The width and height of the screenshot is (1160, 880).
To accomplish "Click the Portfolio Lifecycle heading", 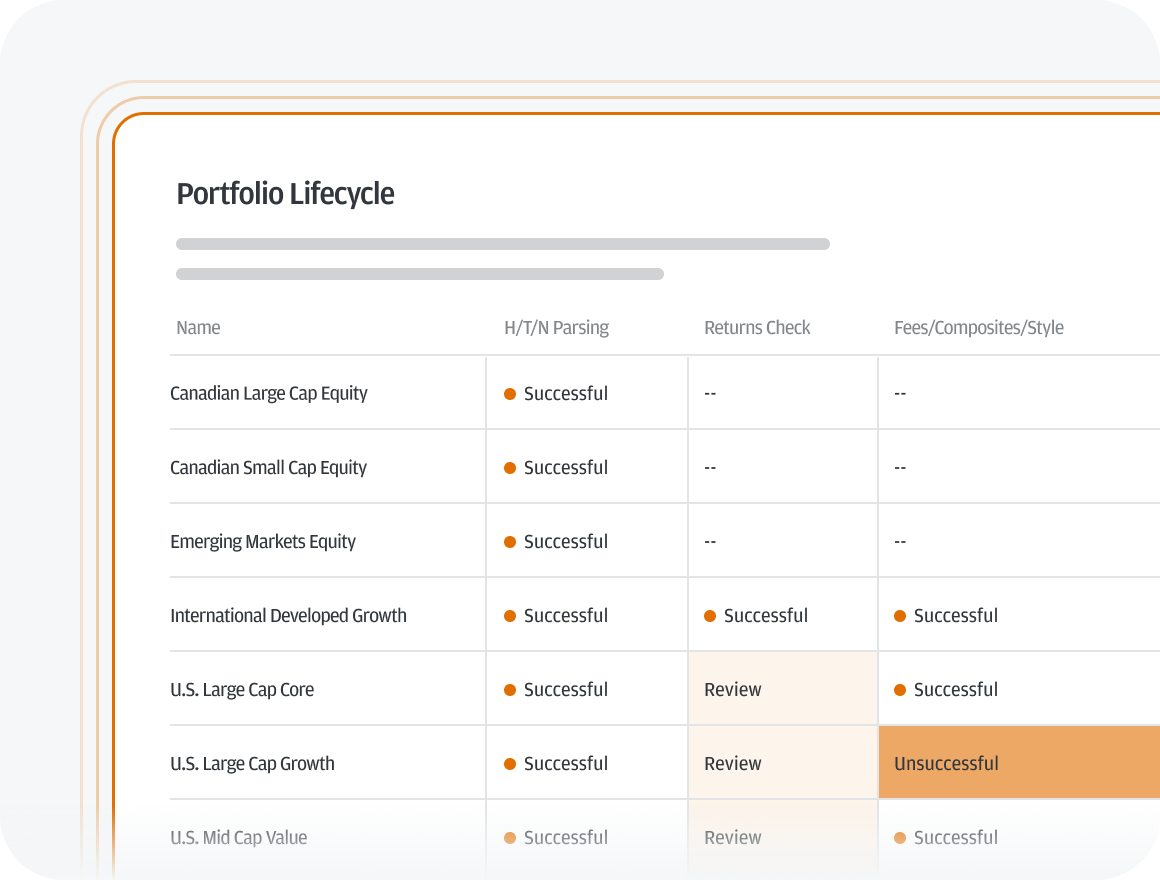I will 285,194.
